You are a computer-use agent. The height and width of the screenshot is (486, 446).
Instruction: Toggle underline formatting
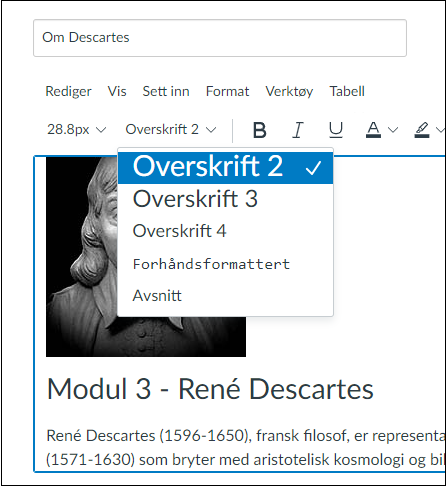[336, 130]
